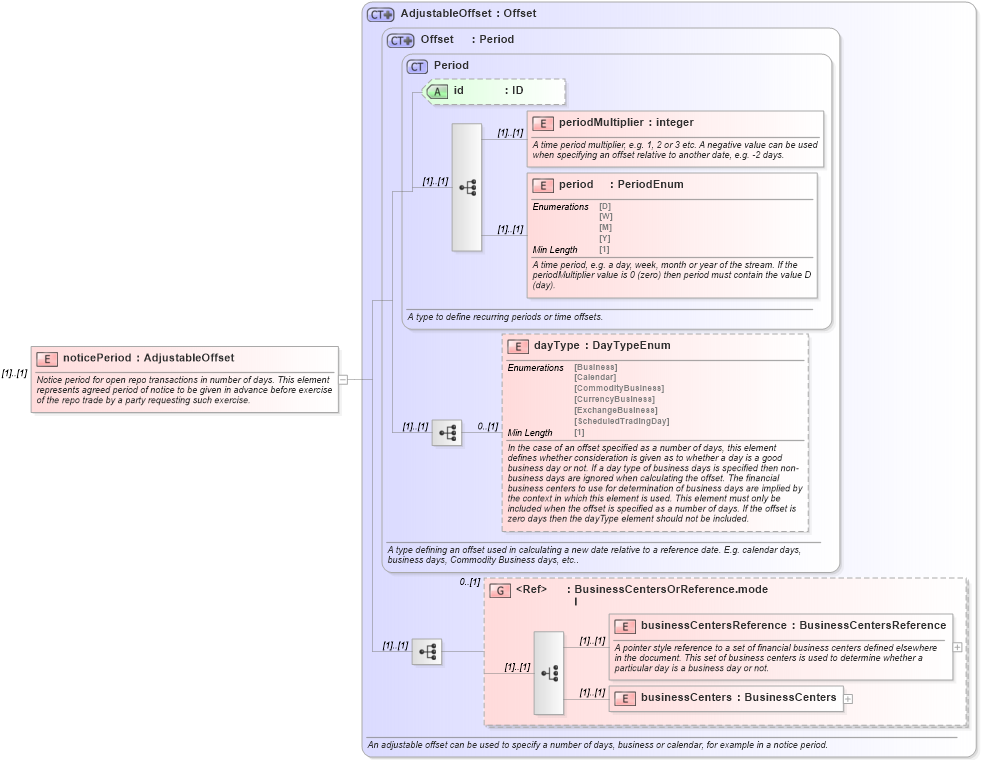This screenshot has height=760, width=981.
Task: Click the Min Length row in dayType
Action: (546, 433)
